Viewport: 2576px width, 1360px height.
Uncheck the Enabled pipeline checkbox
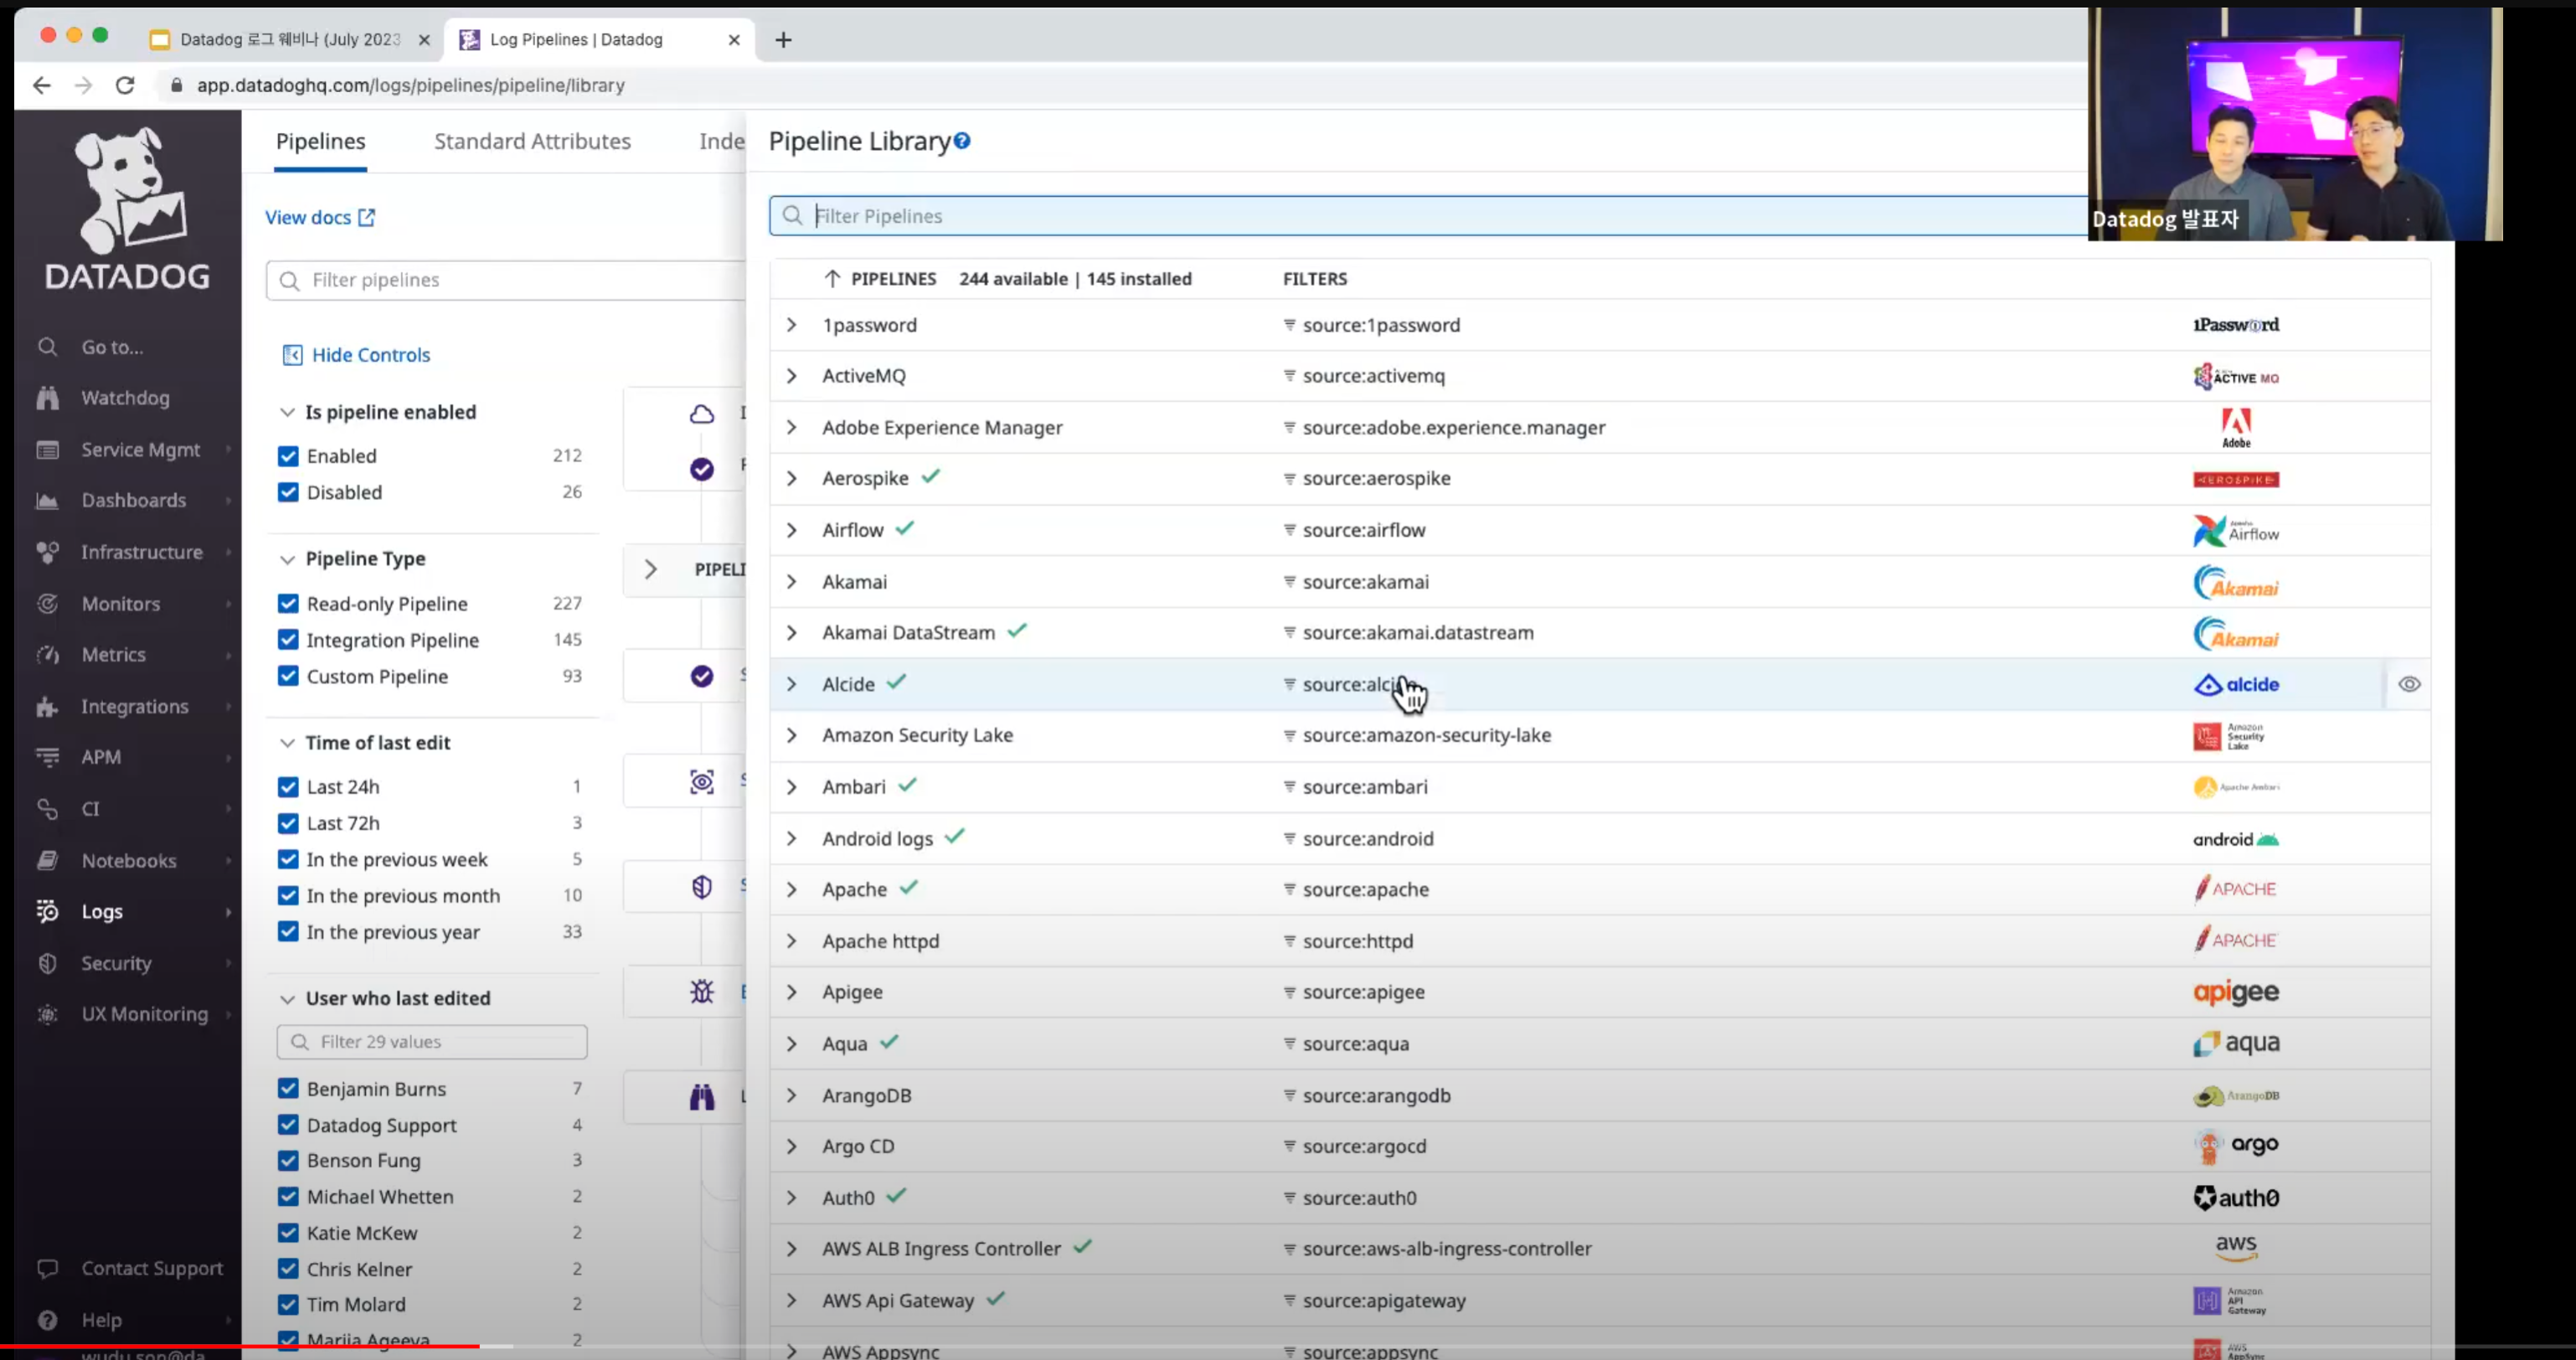(x=288, y=456)
